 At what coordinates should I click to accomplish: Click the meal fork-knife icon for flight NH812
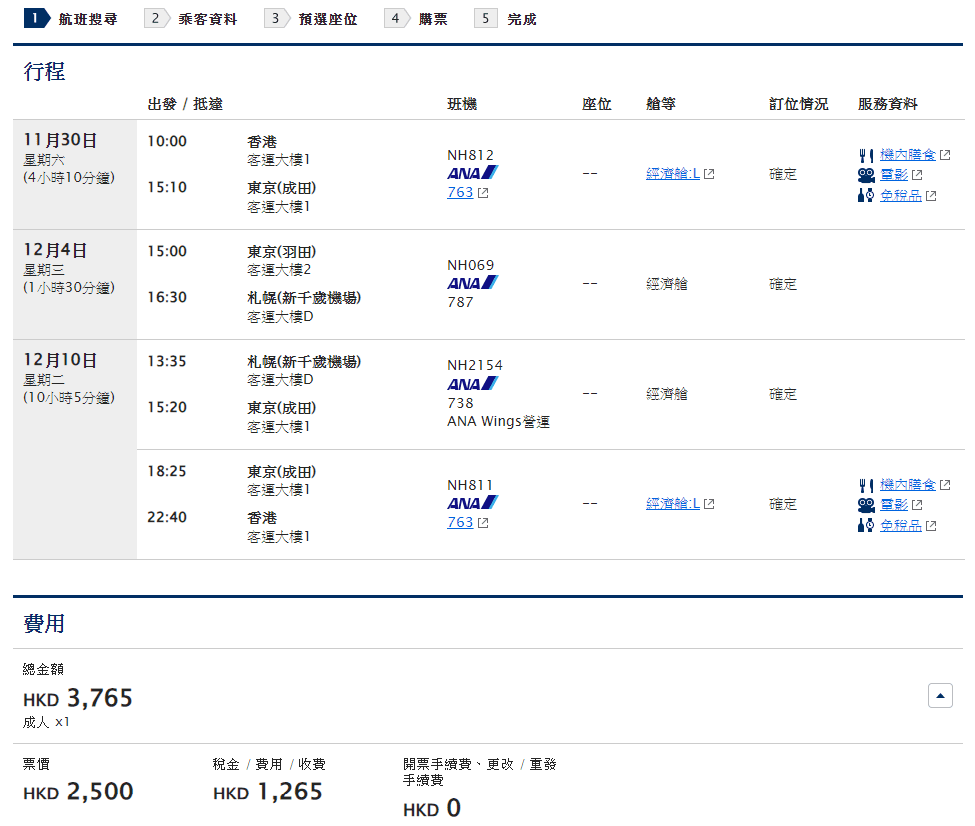pos(866,155)
